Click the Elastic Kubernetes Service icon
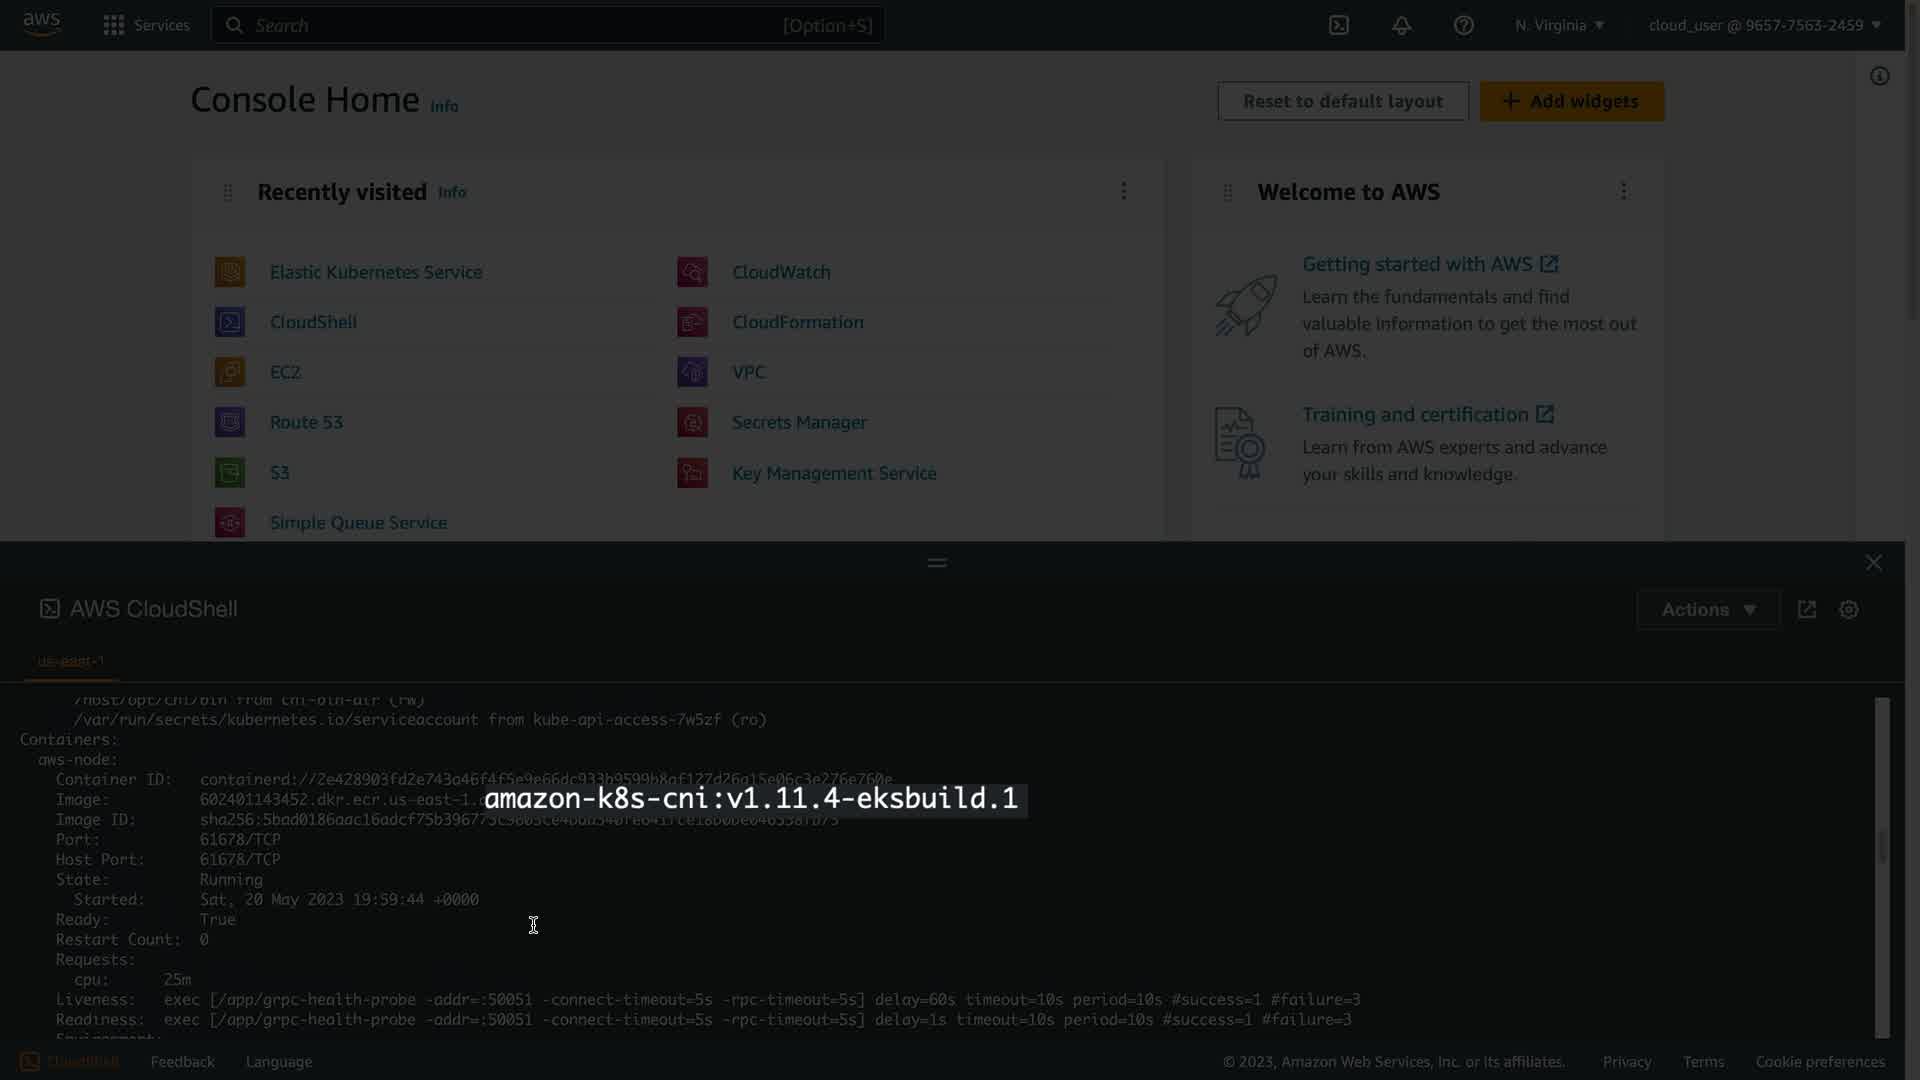This screenshot has height=1080, width=1920. [x=230, y=272]
